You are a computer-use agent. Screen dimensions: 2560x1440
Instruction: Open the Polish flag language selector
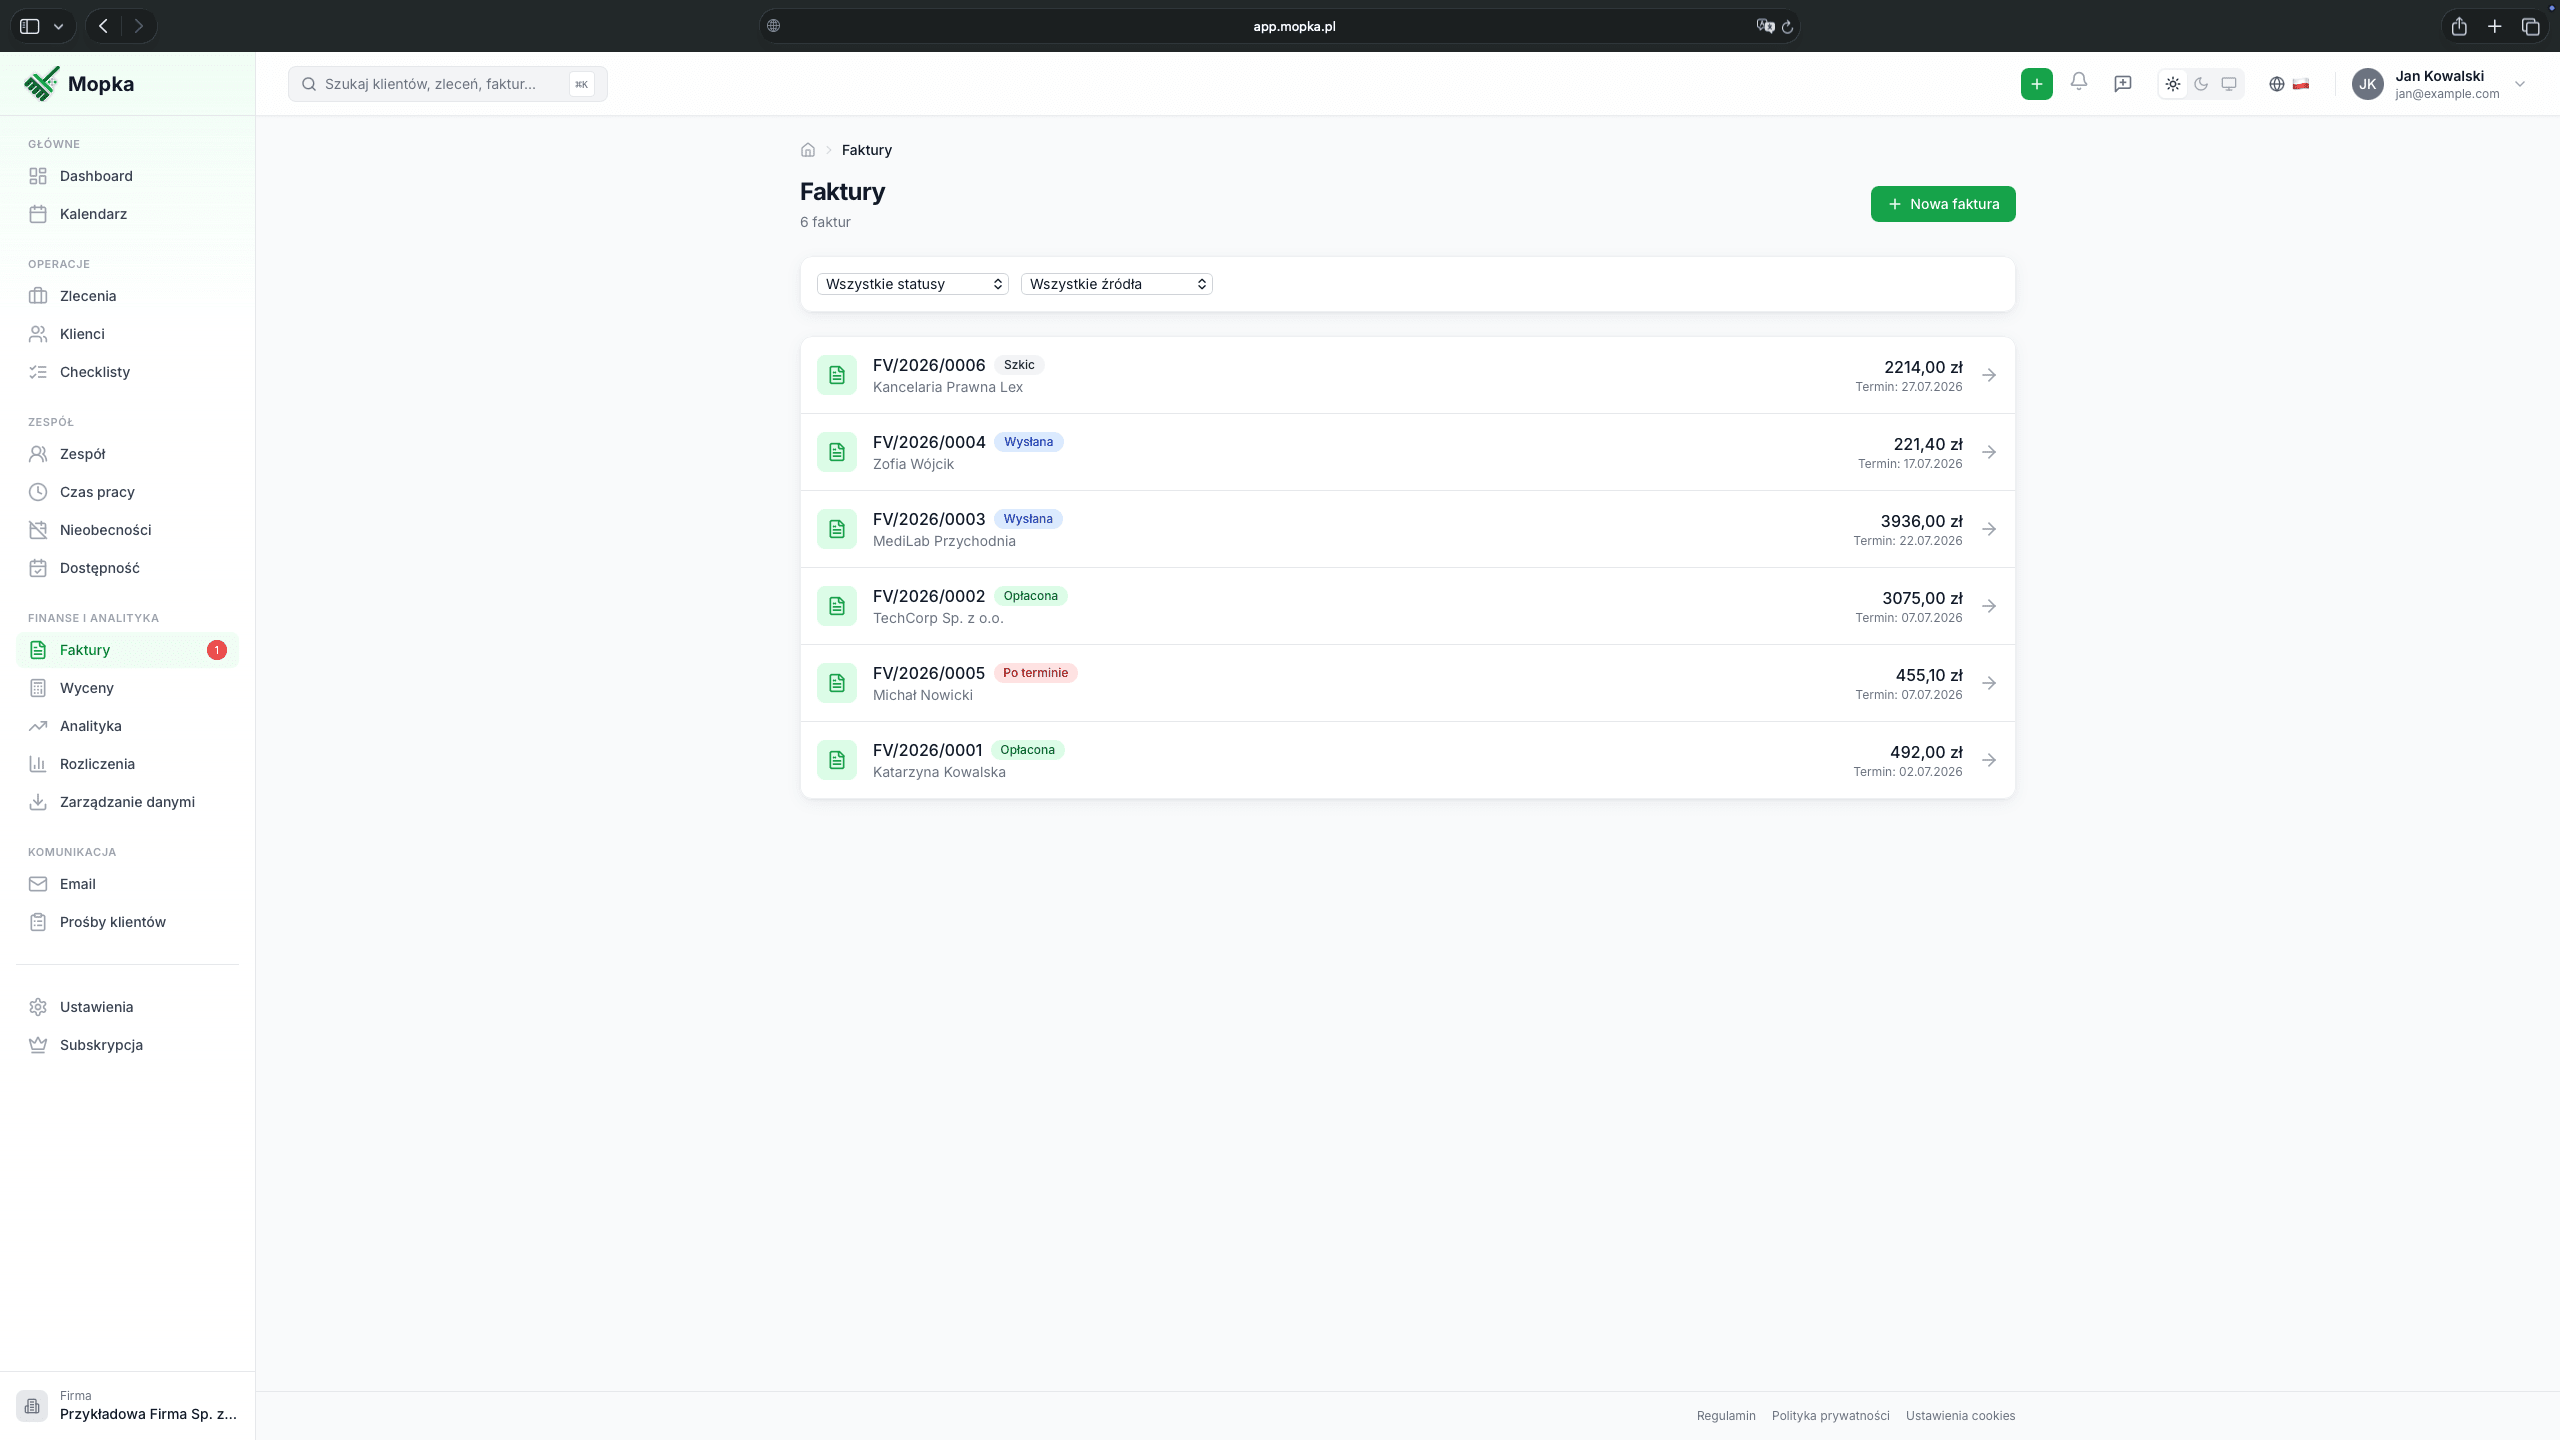2300,84
